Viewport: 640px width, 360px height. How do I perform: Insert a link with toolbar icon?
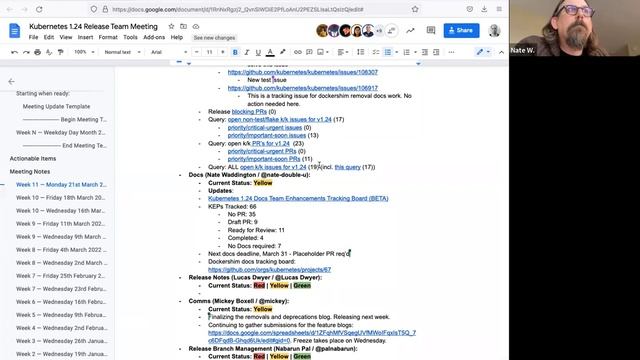[x=298, y=52]
